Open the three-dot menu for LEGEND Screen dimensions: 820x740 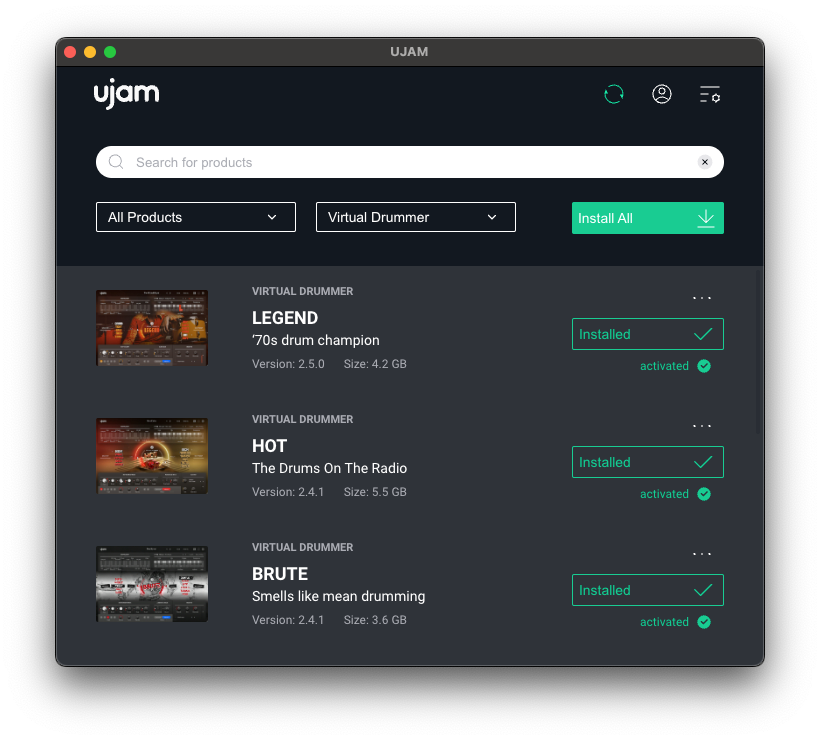(x=702, y=298)
